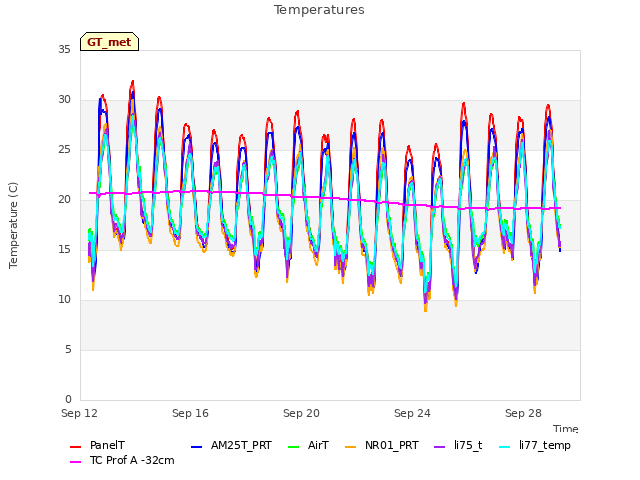Click the Sep 12 x-axis tick label
This screenshot has width=640, height=480.
click(80, 413)
